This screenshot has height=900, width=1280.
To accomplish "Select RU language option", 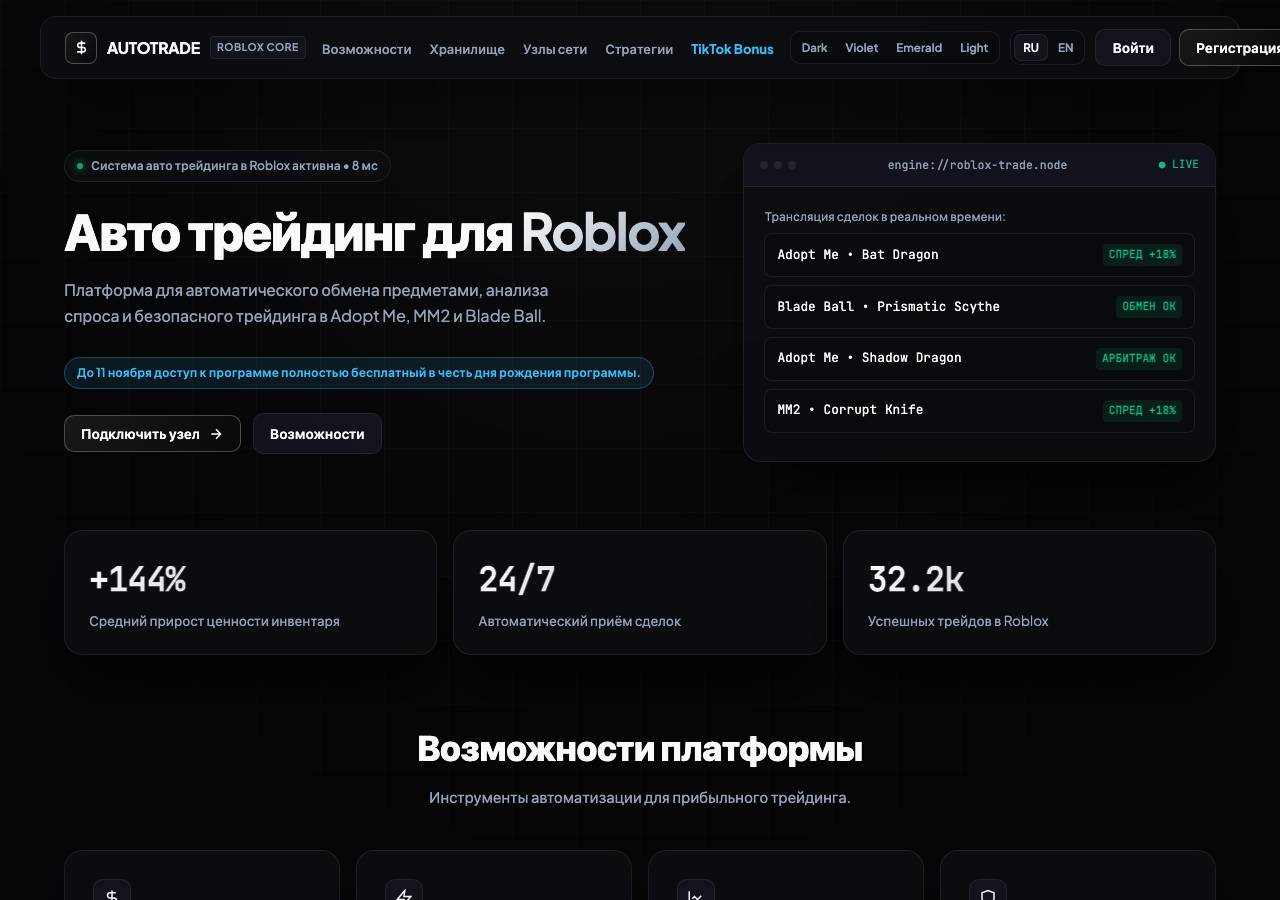I will tap(1031, 48).
